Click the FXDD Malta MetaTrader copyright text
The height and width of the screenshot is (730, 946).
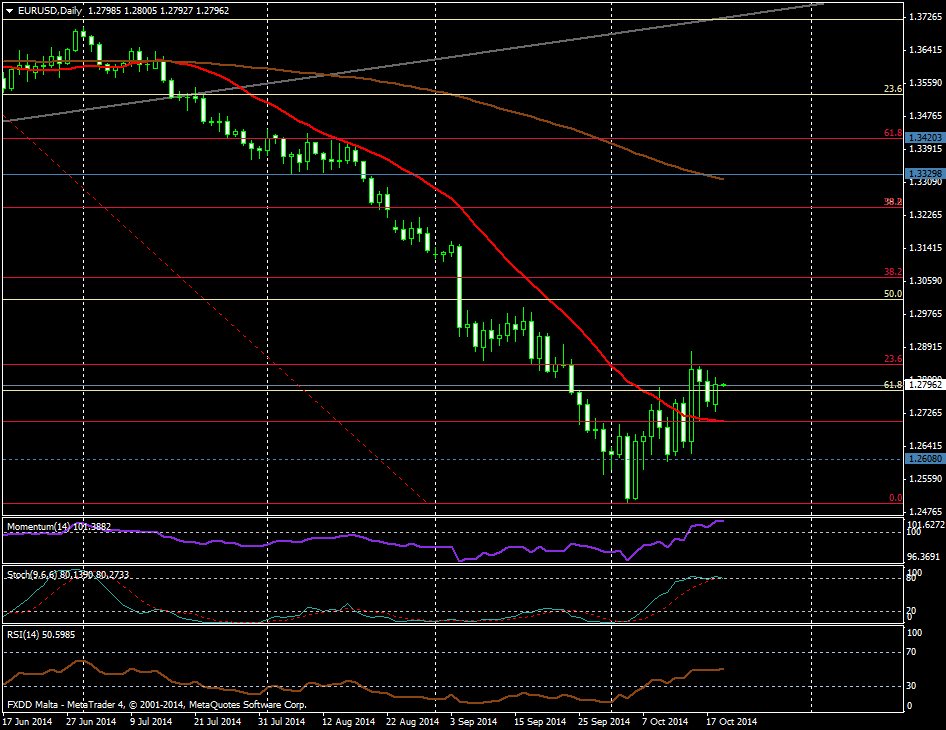(x=156, y=704)
